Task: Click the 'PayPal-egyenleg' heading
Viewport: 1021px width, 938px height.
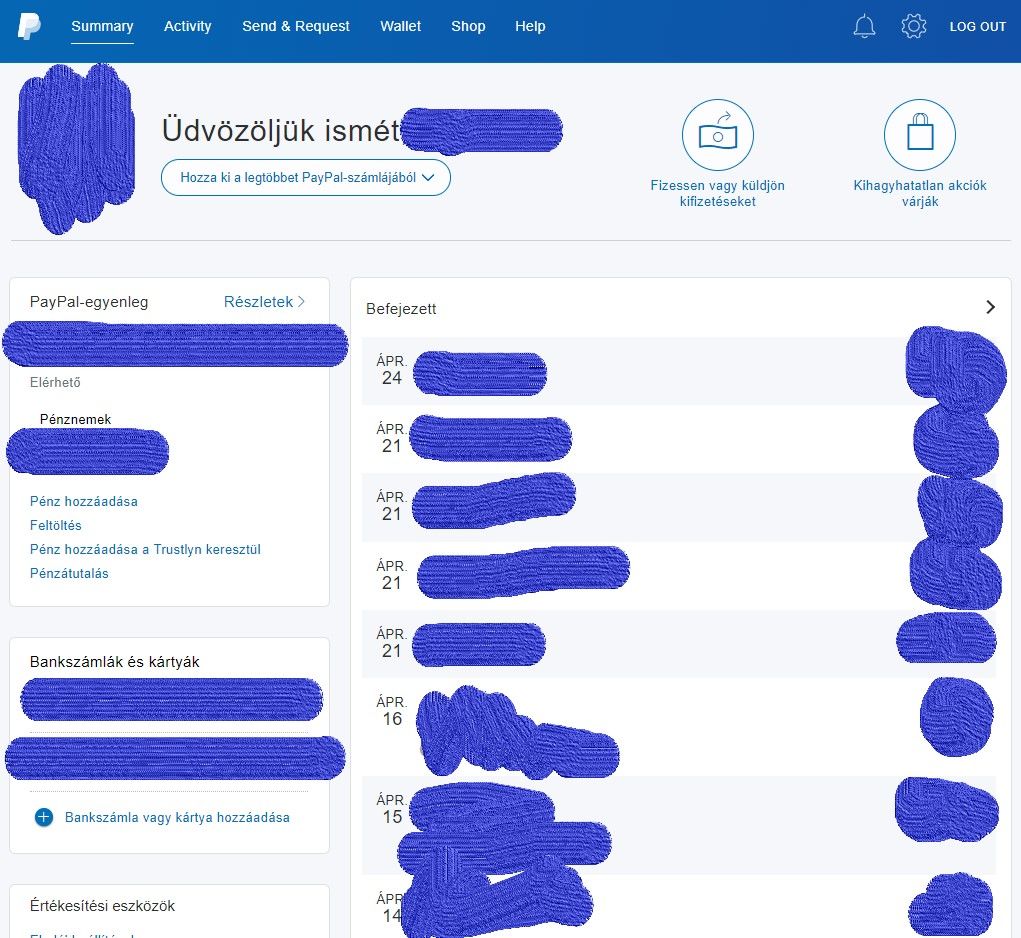Action: (89, 302)
